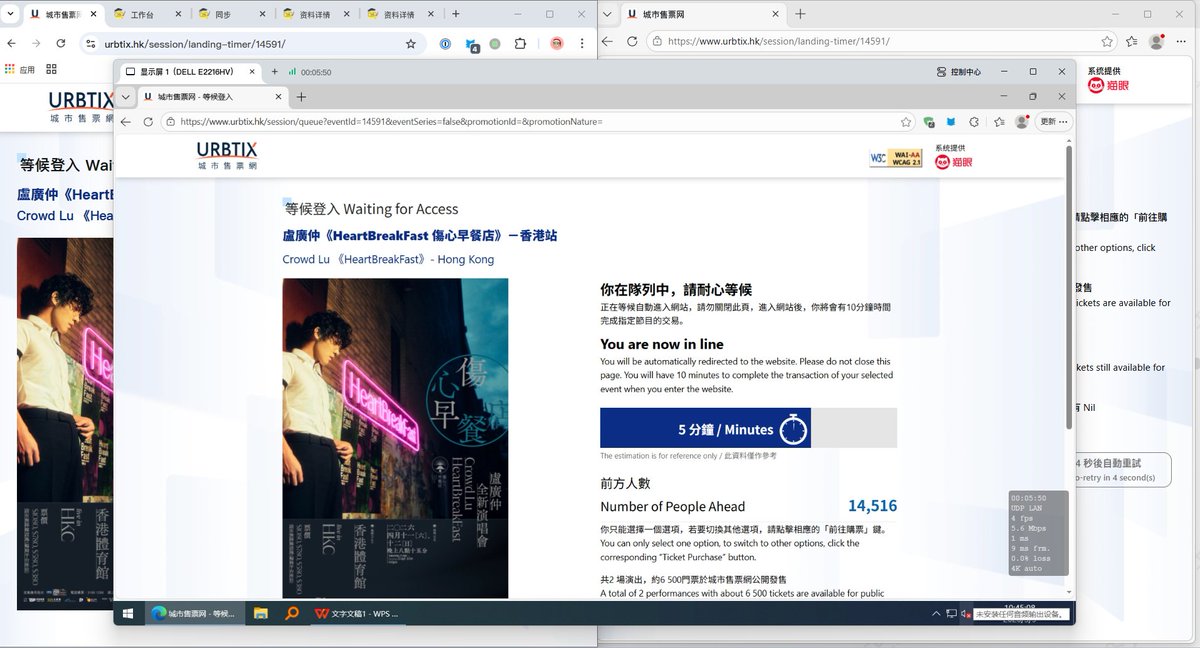Screen dimensions: 1200x648
Task: Open Chrome extensions puzzle icon
Action: (520, 44)
